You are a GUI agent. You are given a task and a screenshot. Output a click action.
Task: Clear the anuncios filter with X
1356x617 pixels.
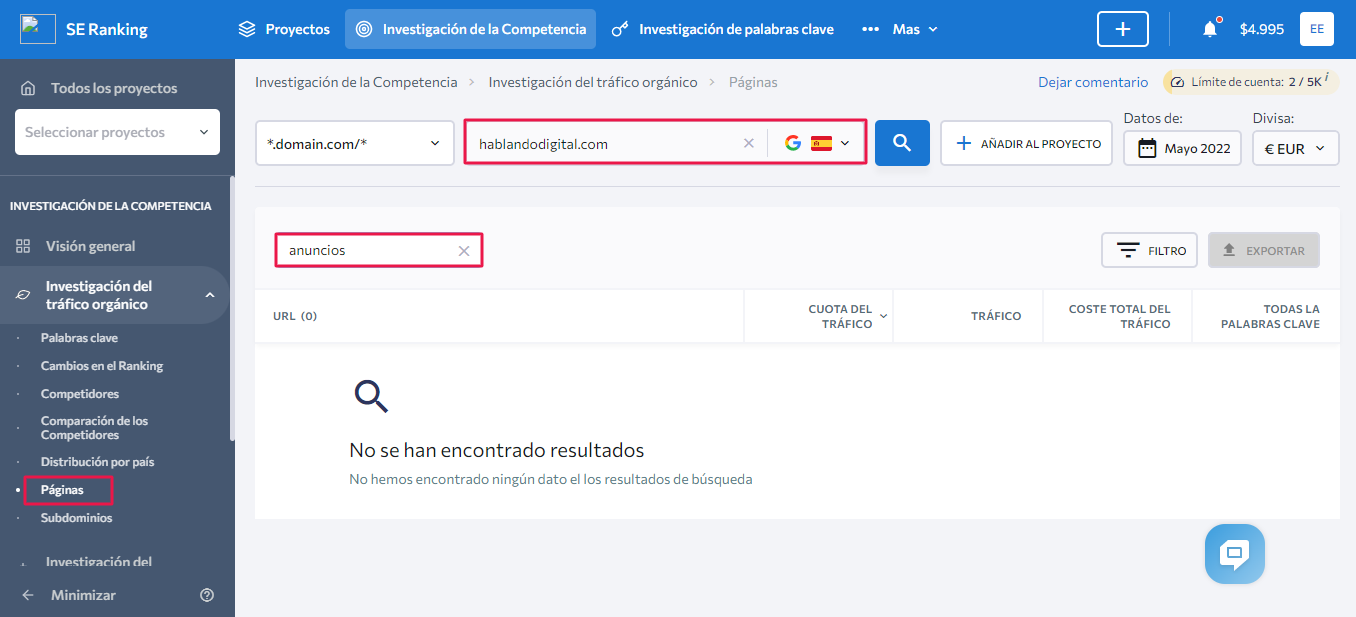pos(464,251)
